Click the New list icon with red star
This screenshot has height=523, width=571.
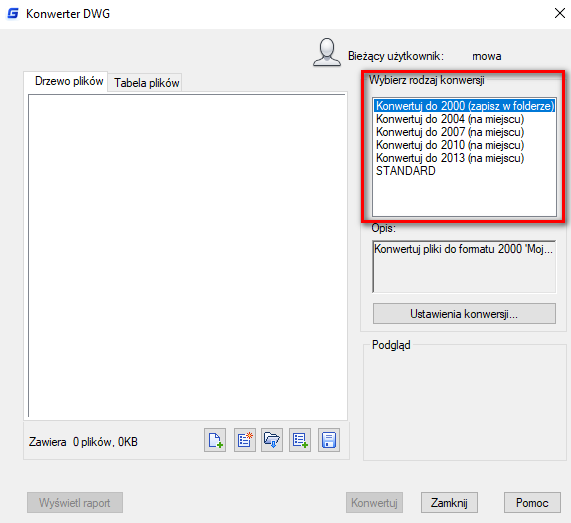[x=244, y=440]
